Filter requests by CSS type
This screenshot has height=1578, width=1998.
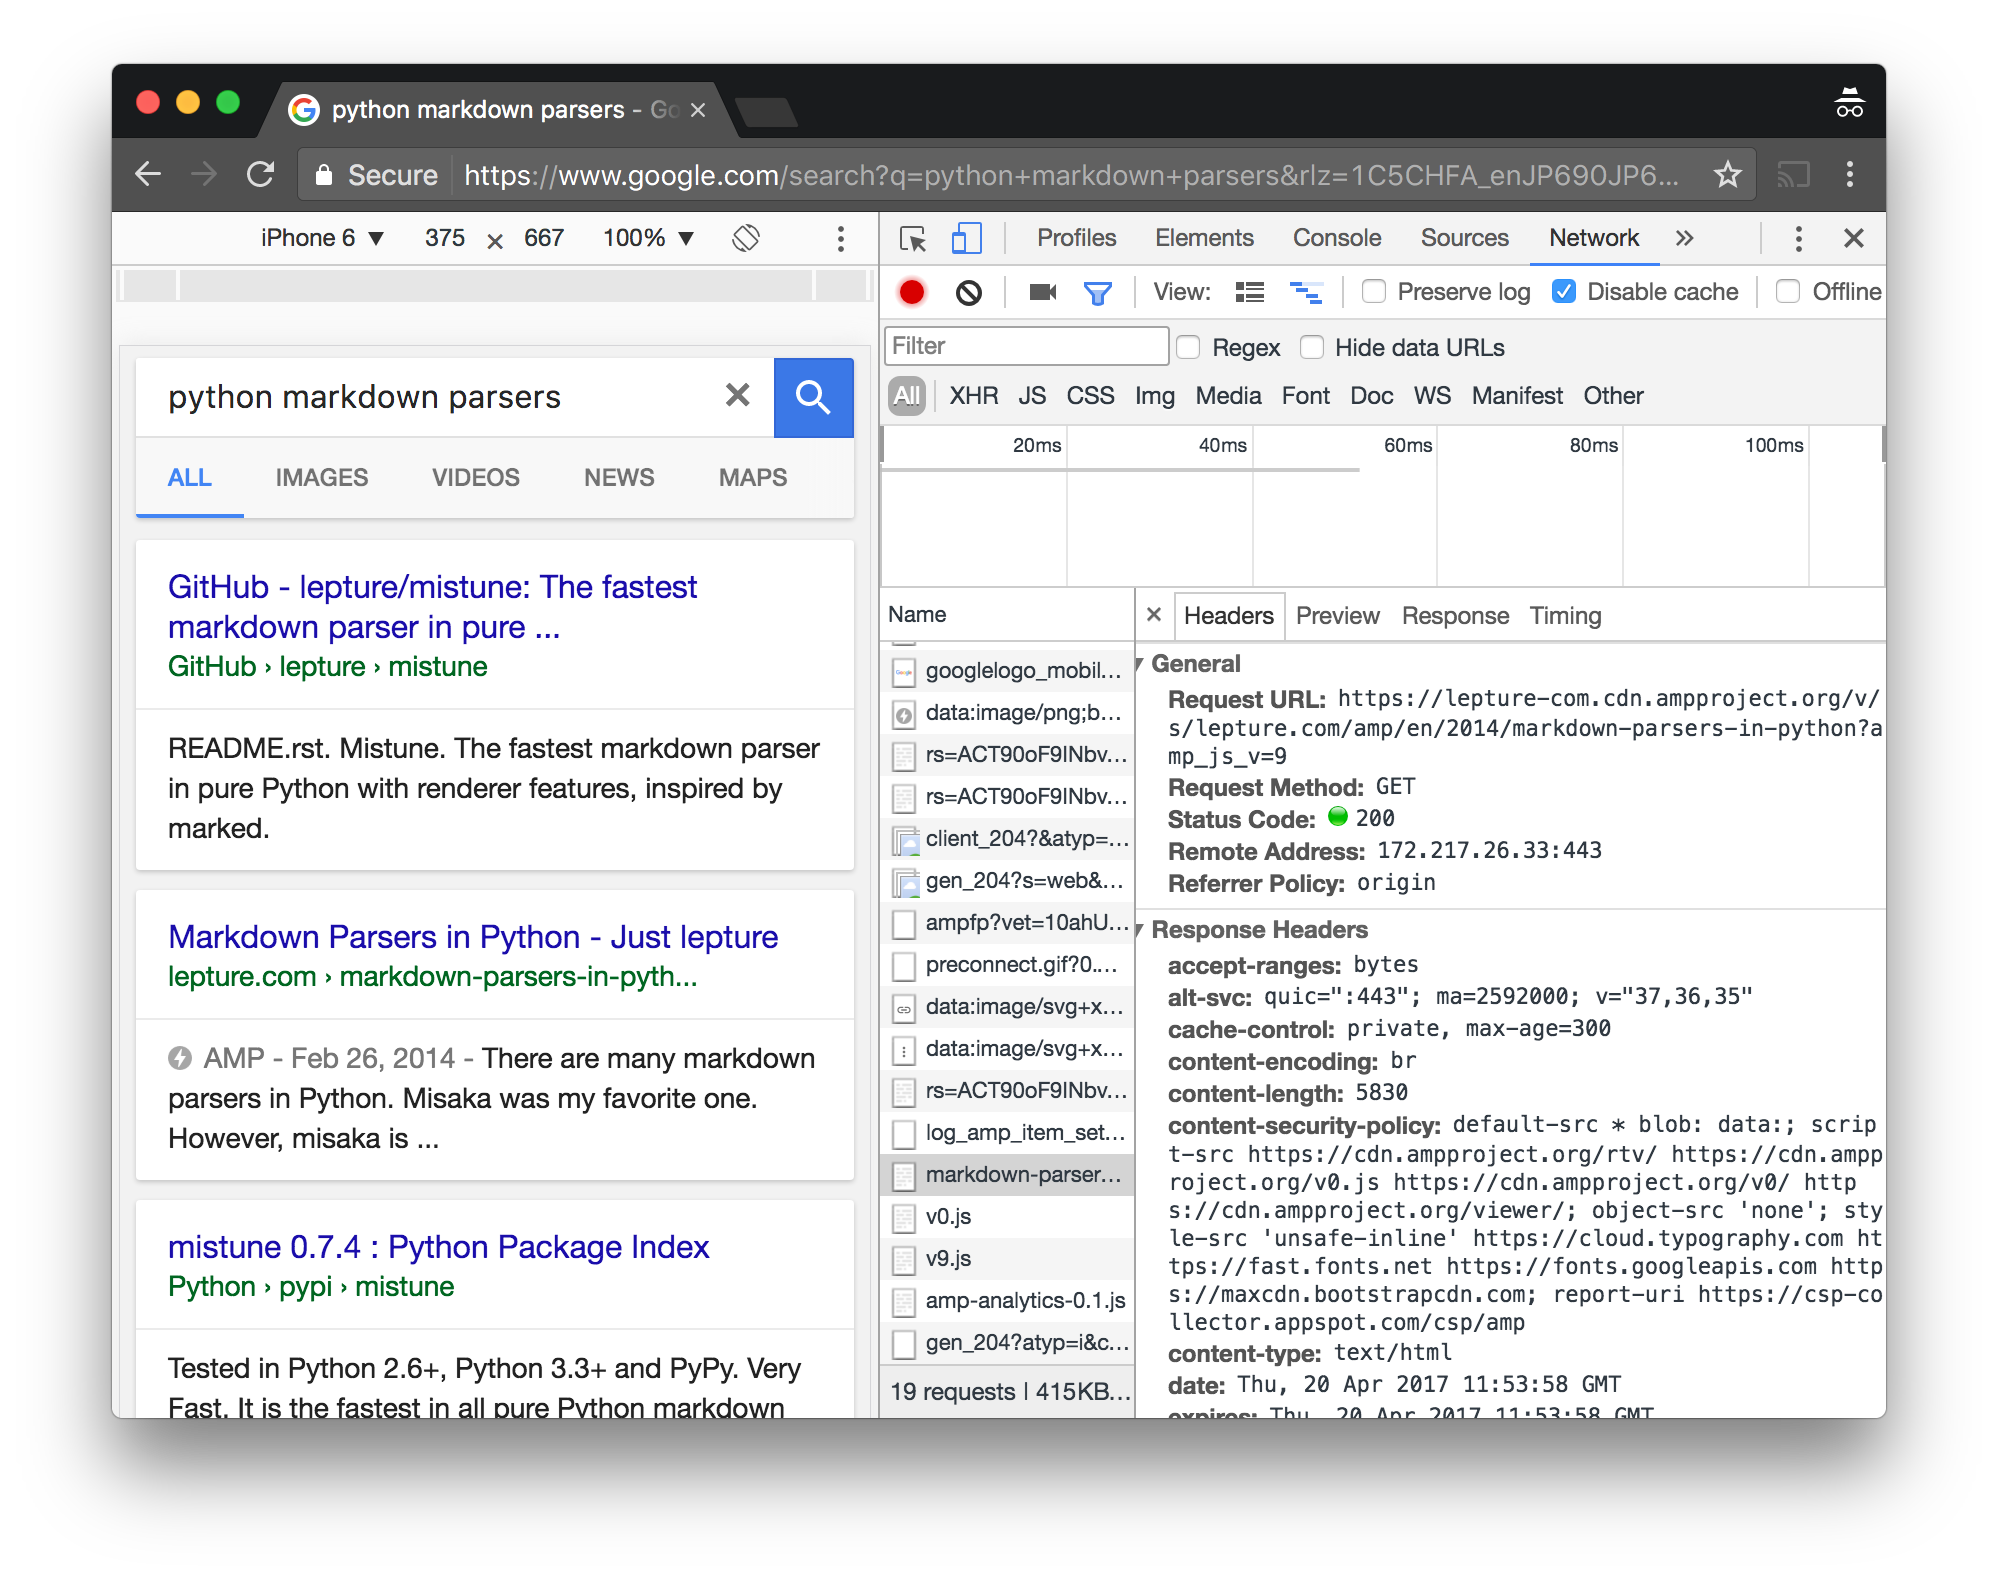[x=1090, y=396]
